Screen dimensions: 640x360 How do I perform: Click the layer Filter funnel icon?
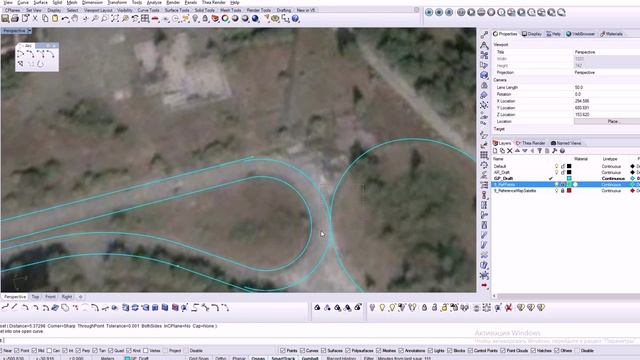point(539,151)
